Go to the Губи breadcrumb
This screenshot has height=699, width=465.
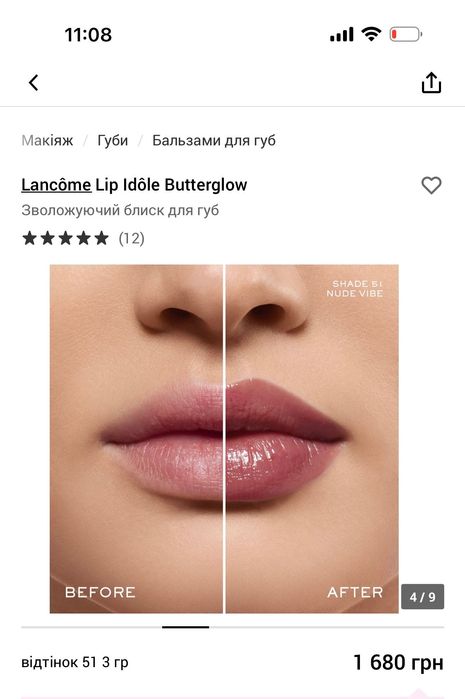112,140
